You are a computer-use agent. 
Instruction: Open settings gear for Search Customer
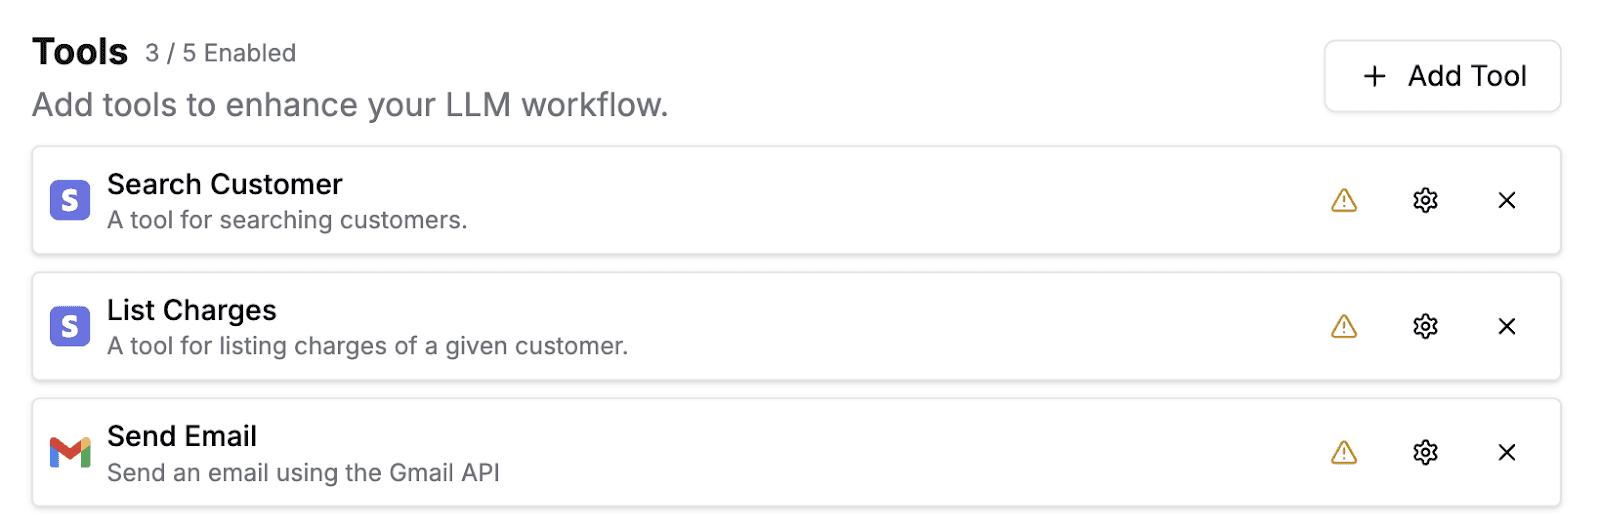tap(1425, 200)
